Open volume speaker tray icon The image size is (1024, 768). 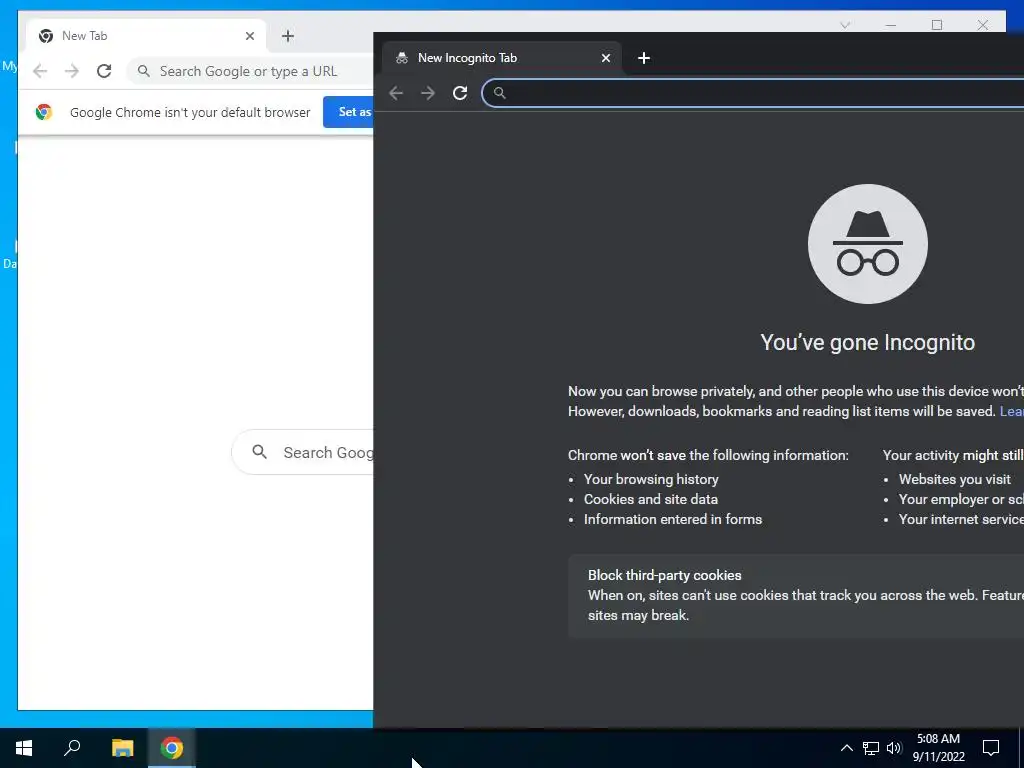[894, 748]
